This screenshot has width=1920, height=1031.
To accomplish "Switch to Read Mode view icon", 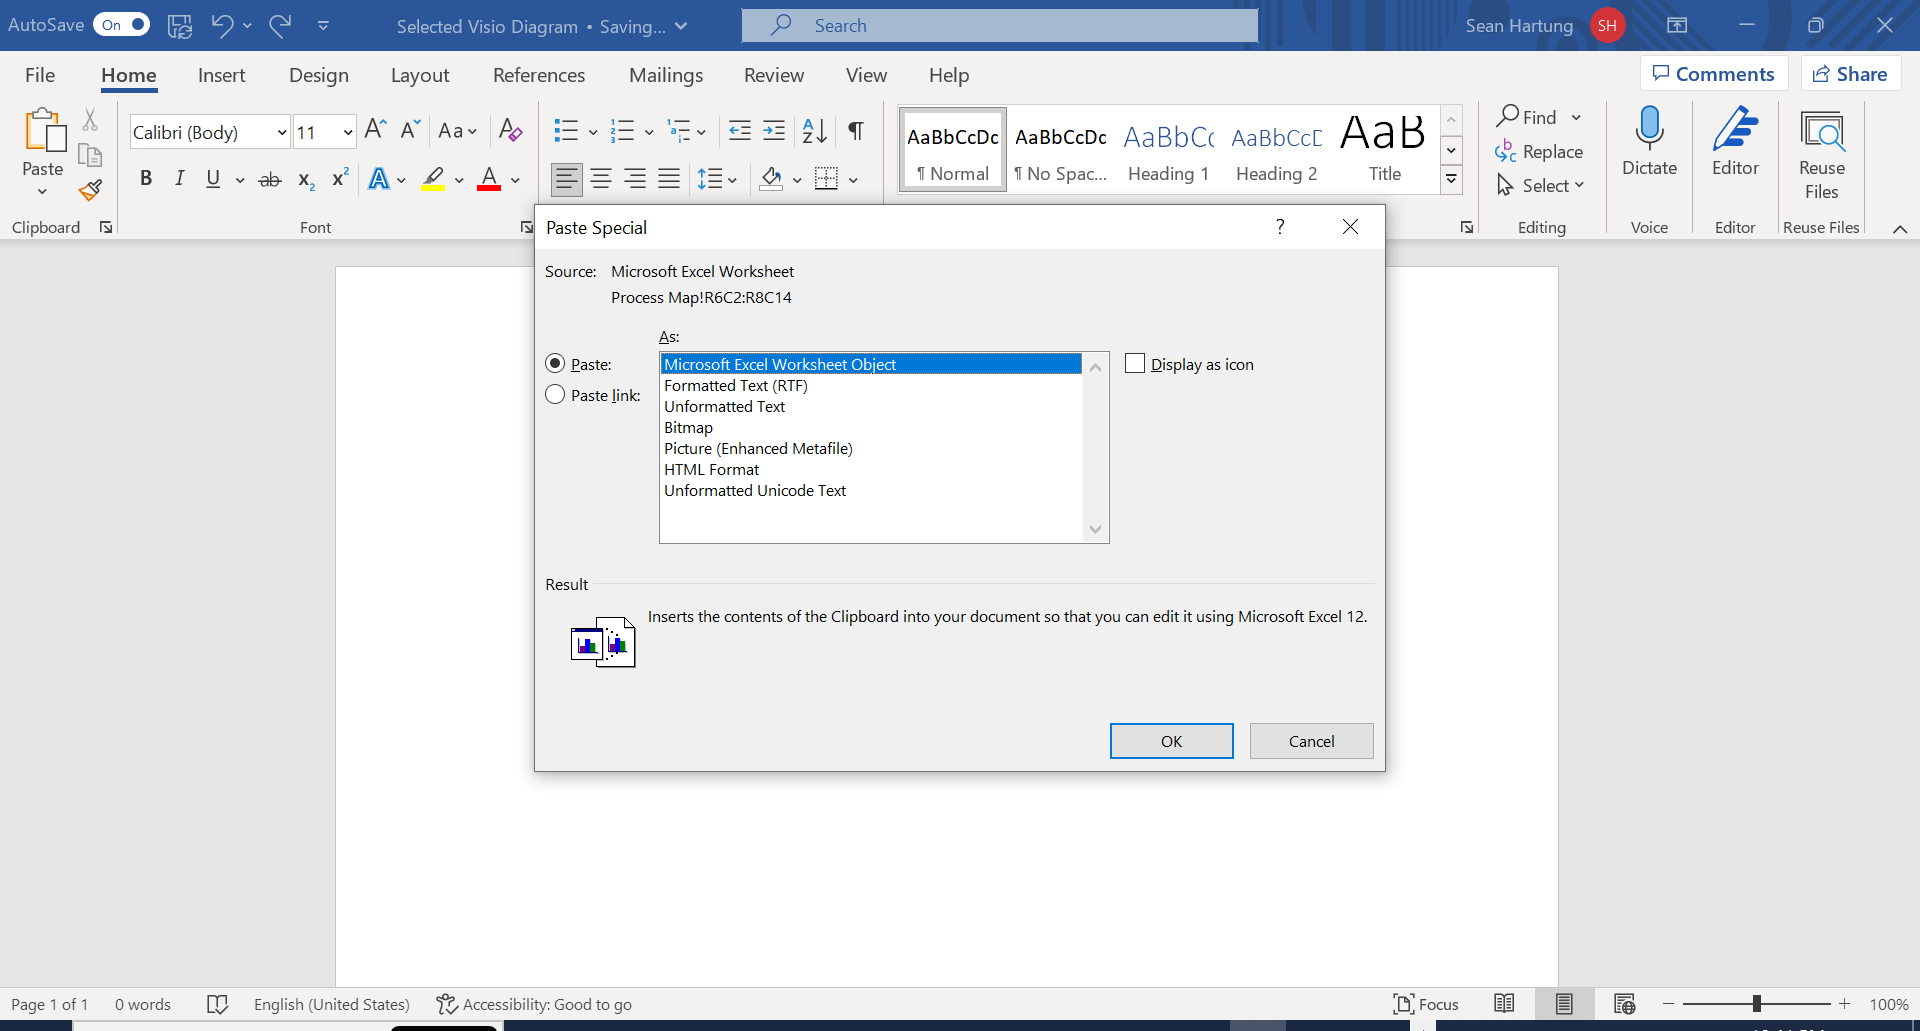I will pos(1504,1003).
